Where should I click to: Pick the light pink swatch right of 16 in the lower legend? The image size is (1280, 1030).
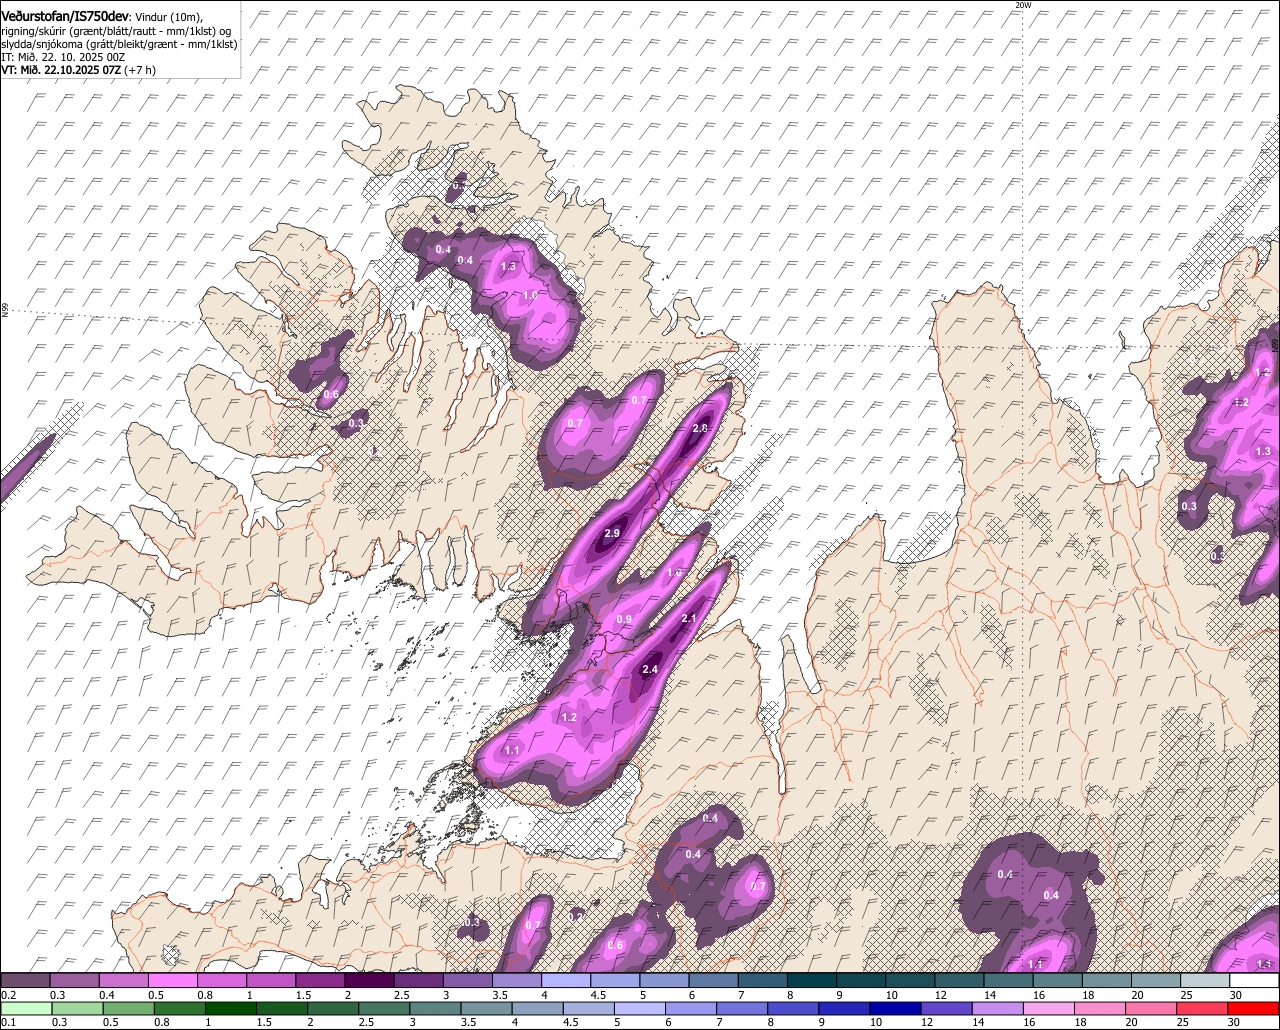tap(1050, 1008)
